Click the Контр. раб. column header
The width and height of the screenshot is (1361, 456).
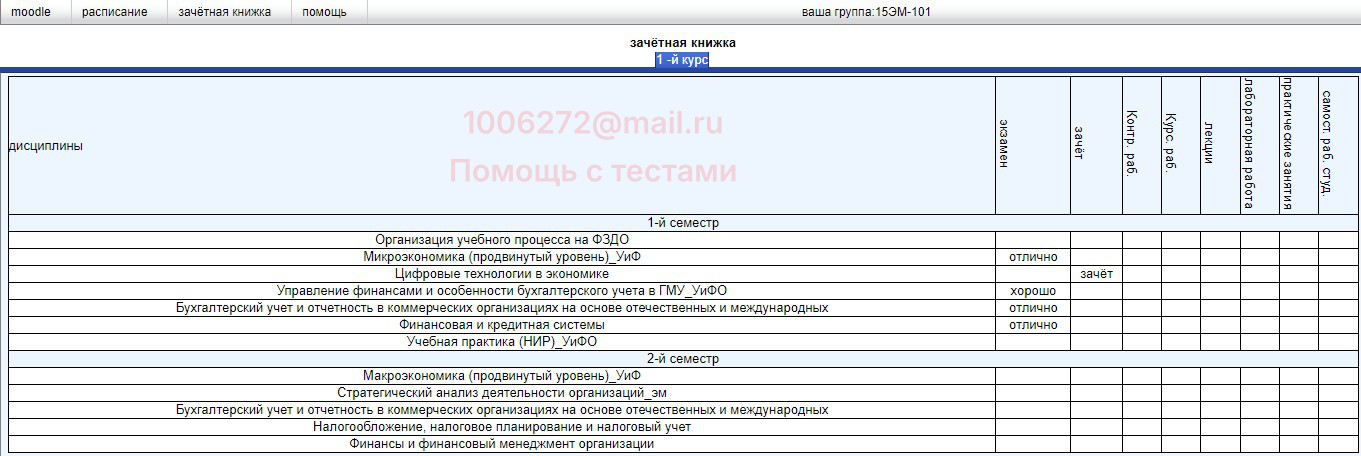click(x=1131, y=146)
